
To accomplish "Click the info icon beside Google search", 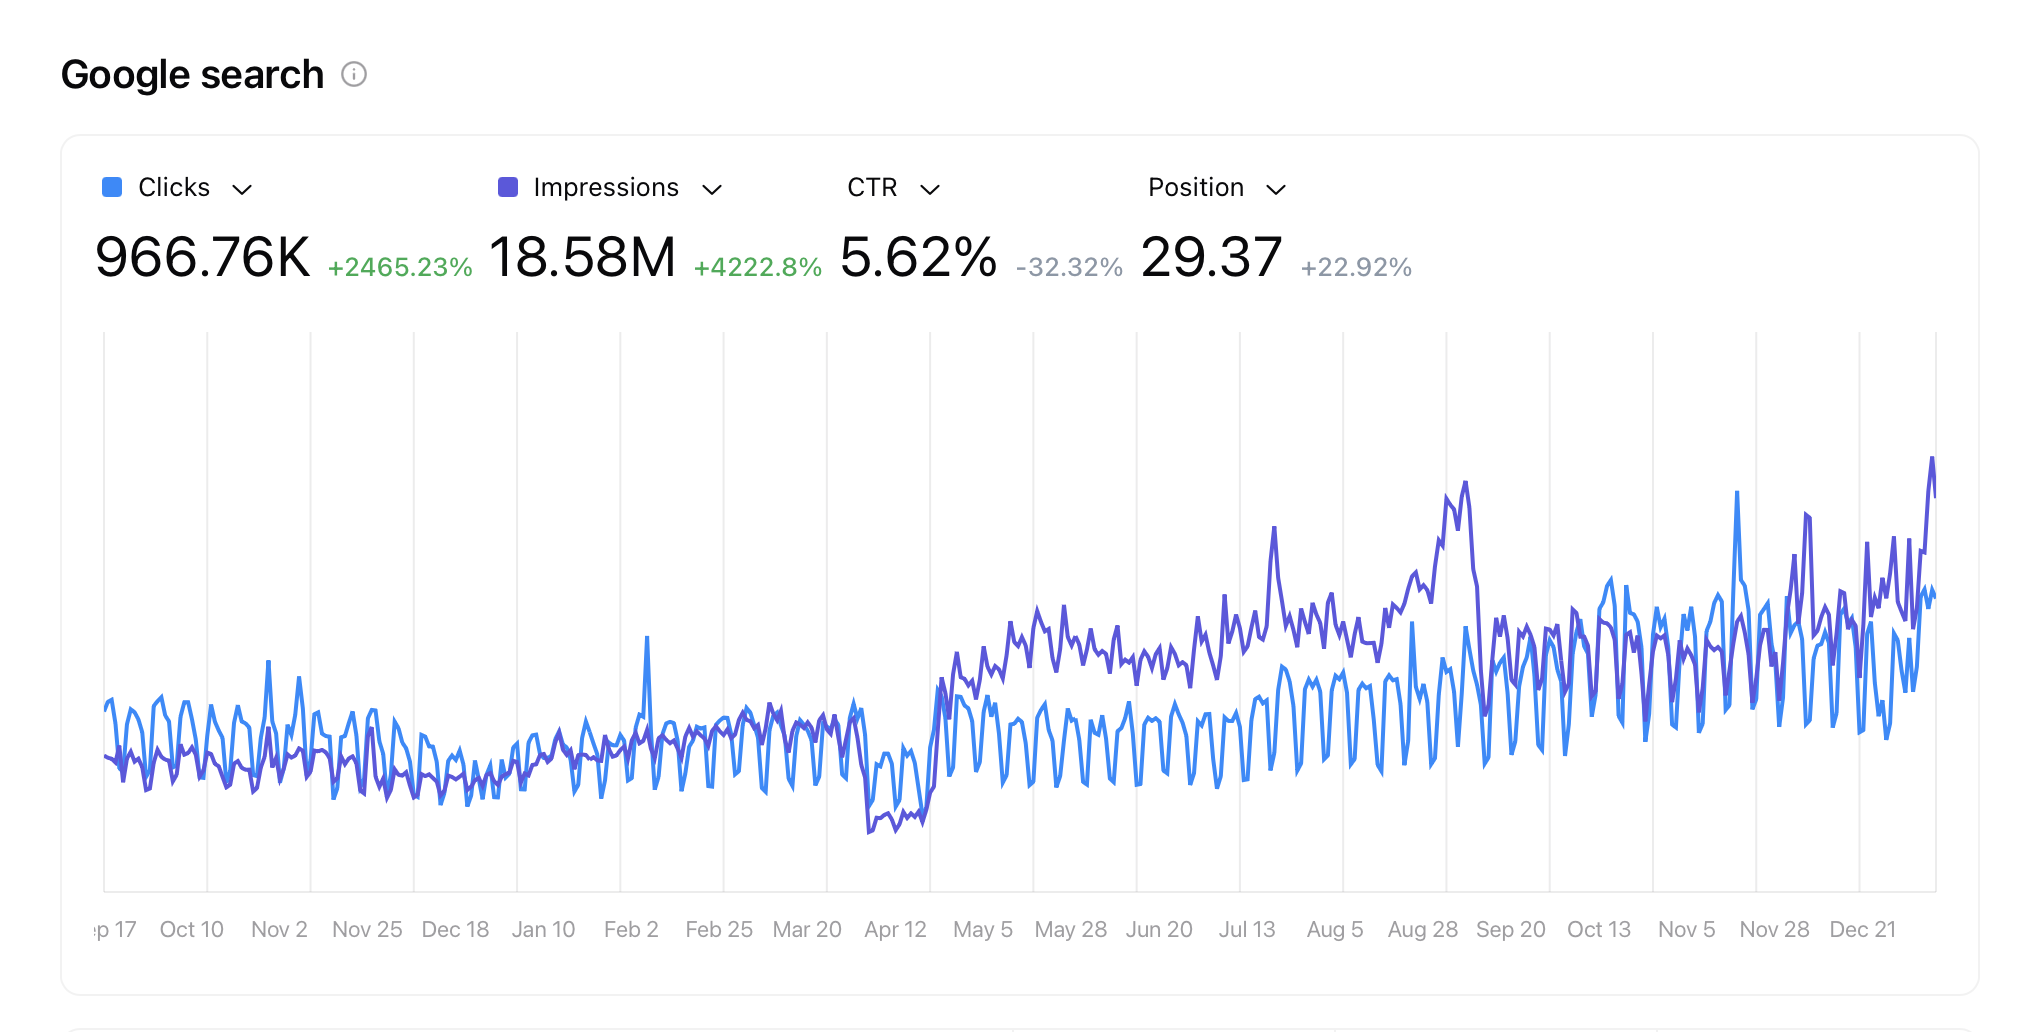I will 354,74.
